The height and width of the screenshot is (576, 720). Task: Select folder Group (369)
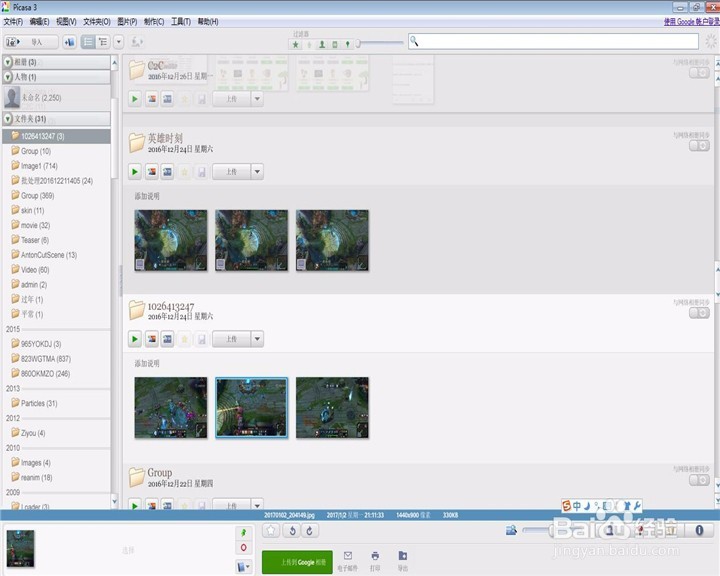37,196
